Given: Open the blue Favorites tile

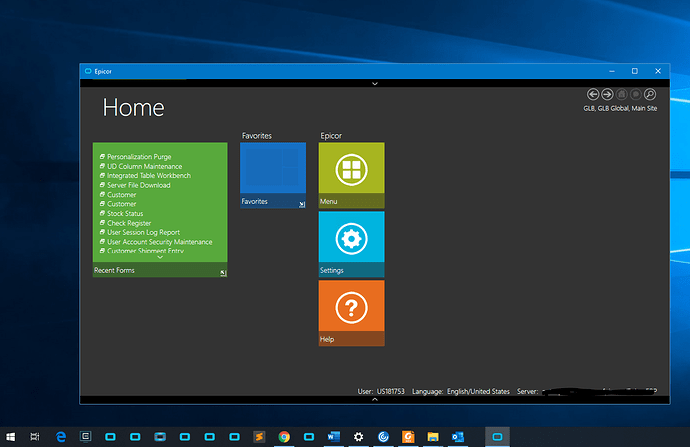Looking at the screenshot, I should (273, 175).
